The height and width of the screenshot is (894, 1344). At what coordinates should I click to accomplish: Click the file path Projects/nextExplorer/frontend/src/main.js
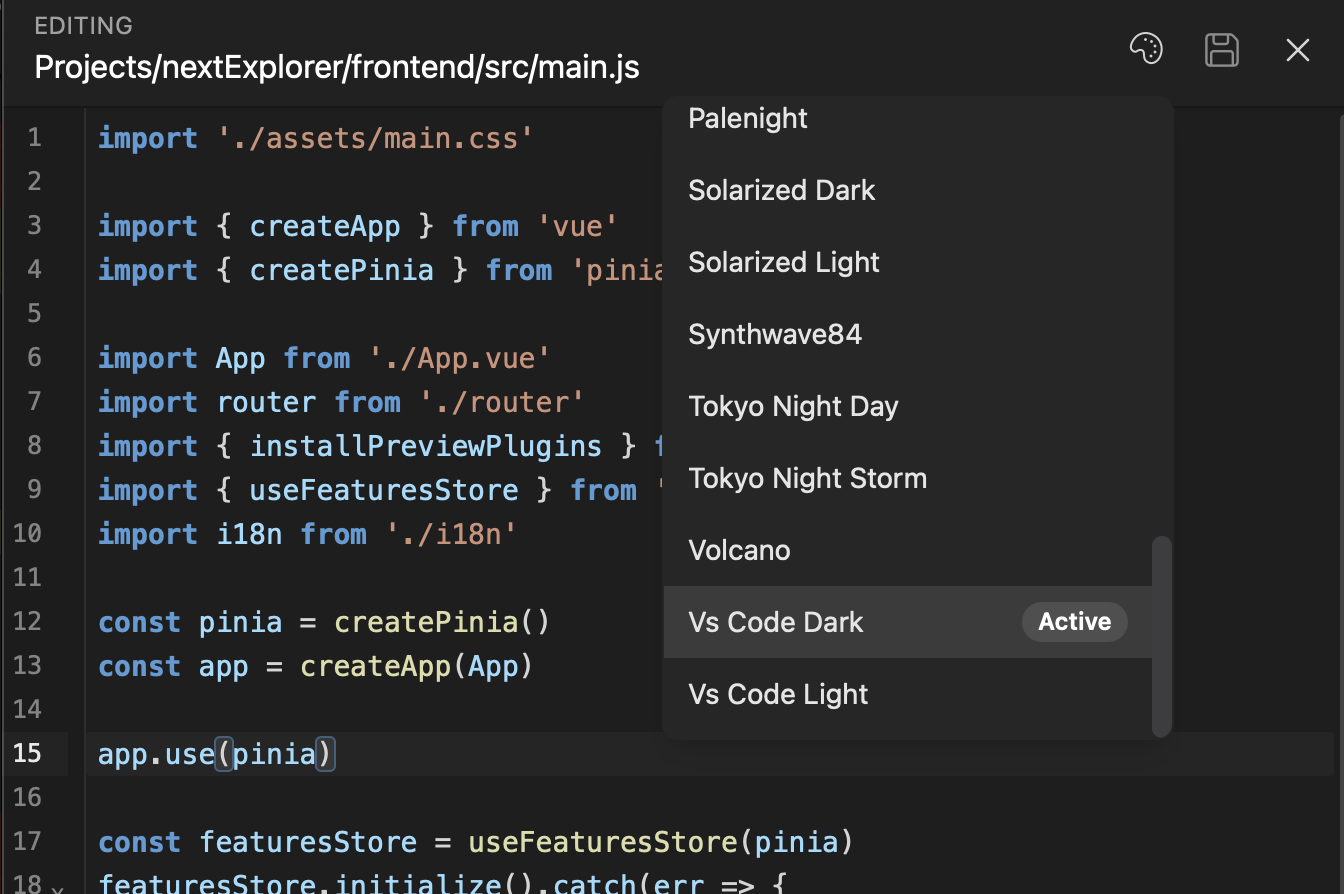point(337,67)
